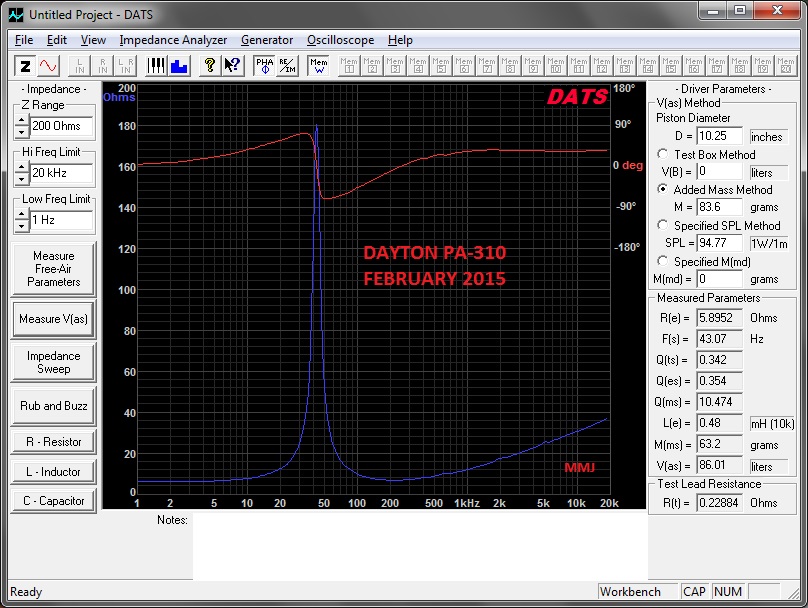Click the added mass M input field

[x=719, y=207]
